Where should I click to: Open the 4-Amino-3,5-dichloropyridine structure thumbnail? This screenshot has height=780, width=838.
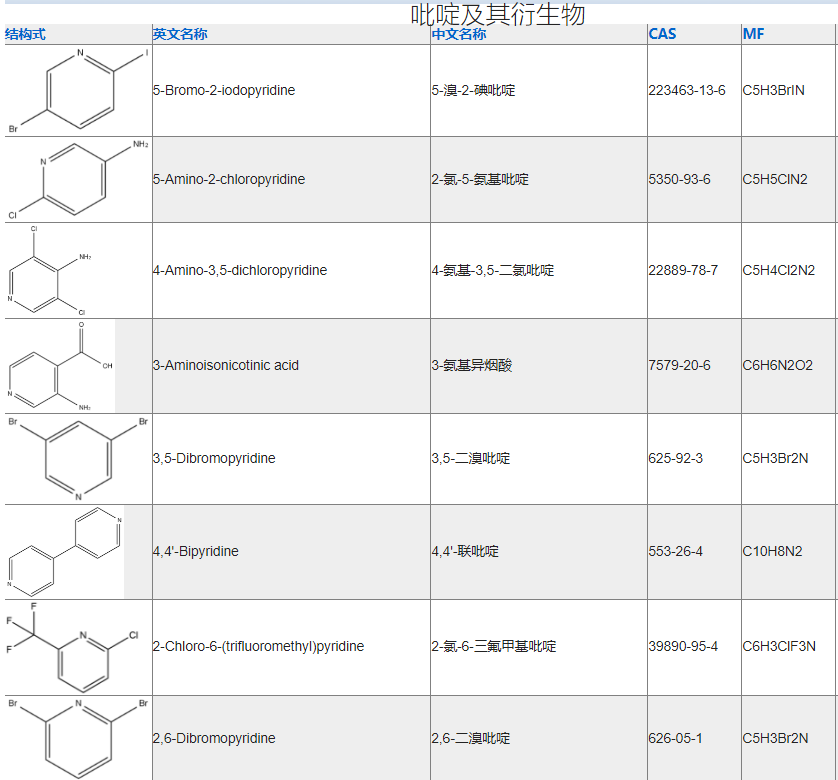coord(50,270)
